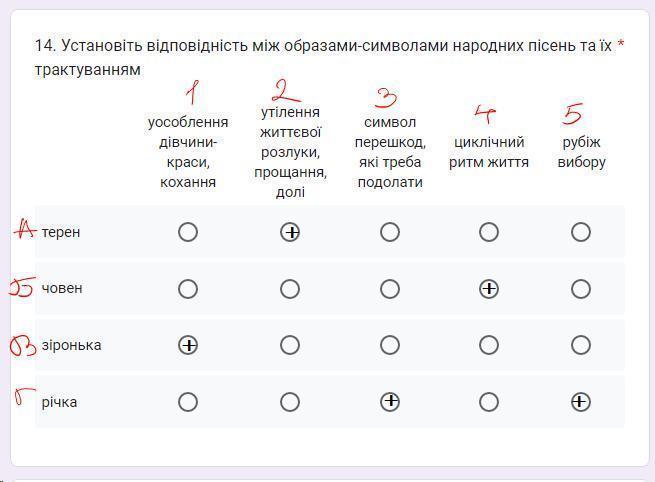
Task: Select зіронька radio for циклічний ритм життя
Action: point(488,345)
